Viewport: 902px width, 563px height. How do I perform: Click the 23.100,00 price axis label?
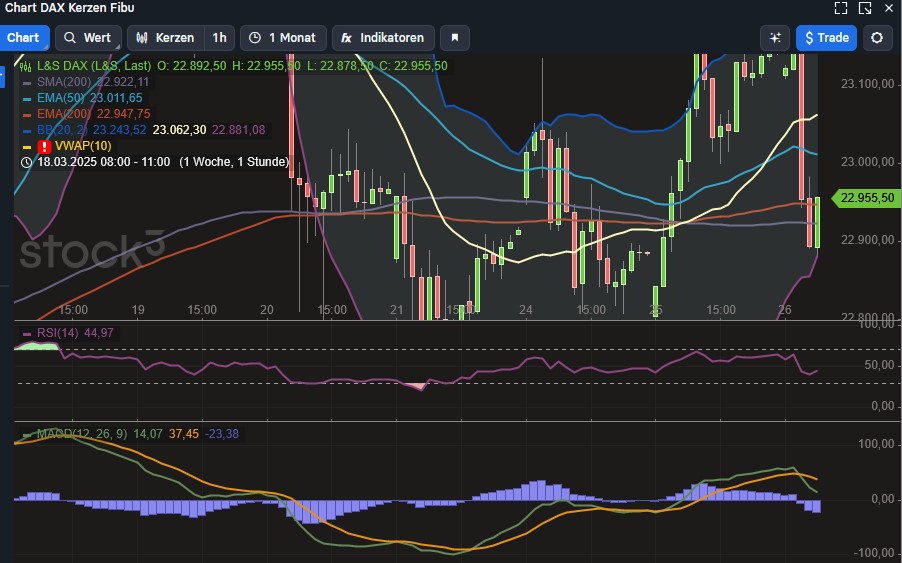click(x=867, y=84)
